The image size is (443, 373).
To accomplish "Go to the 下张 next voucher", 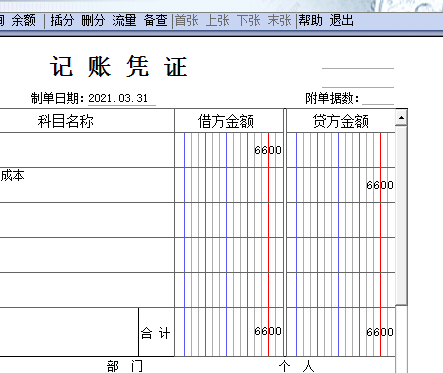I will pos(249,20).
